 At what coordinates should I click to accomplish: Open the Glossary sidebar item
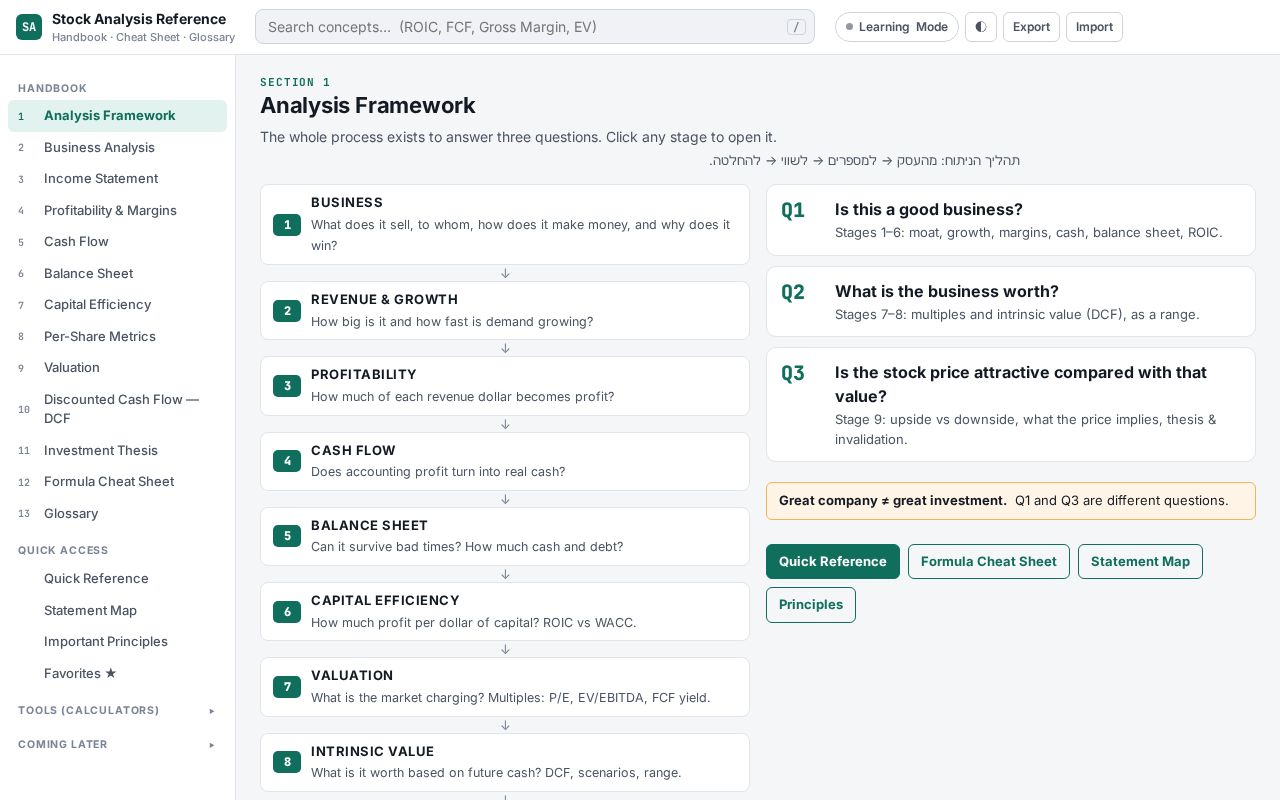click(117, 513)
